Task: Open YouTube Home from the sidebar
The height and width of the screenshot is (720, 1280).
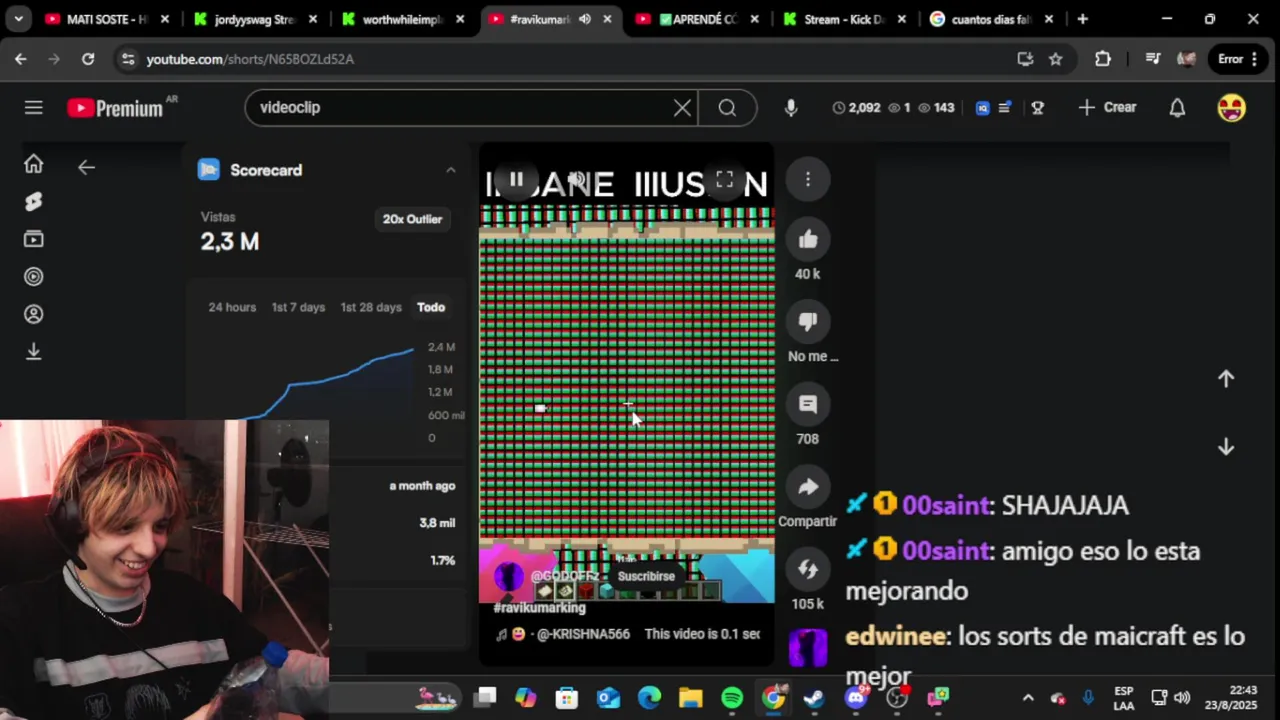Action: coord(33,164)
